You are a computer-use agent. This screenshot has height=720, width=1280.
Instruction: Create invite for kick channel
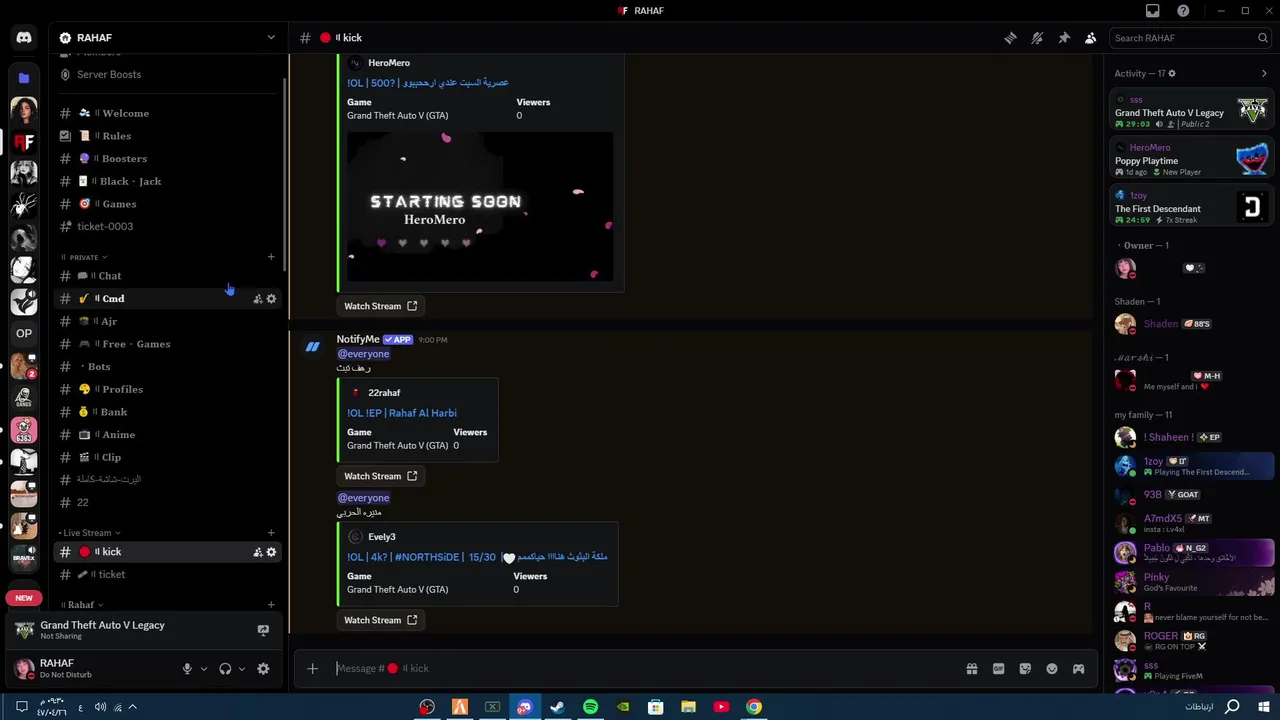(x=258, y=552)
